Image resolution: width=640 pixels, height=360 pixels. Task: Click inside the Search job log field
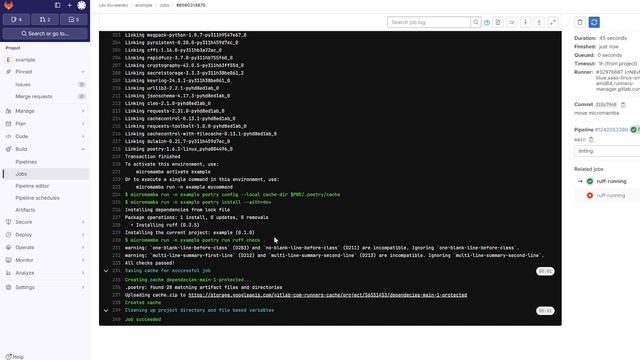429,22
